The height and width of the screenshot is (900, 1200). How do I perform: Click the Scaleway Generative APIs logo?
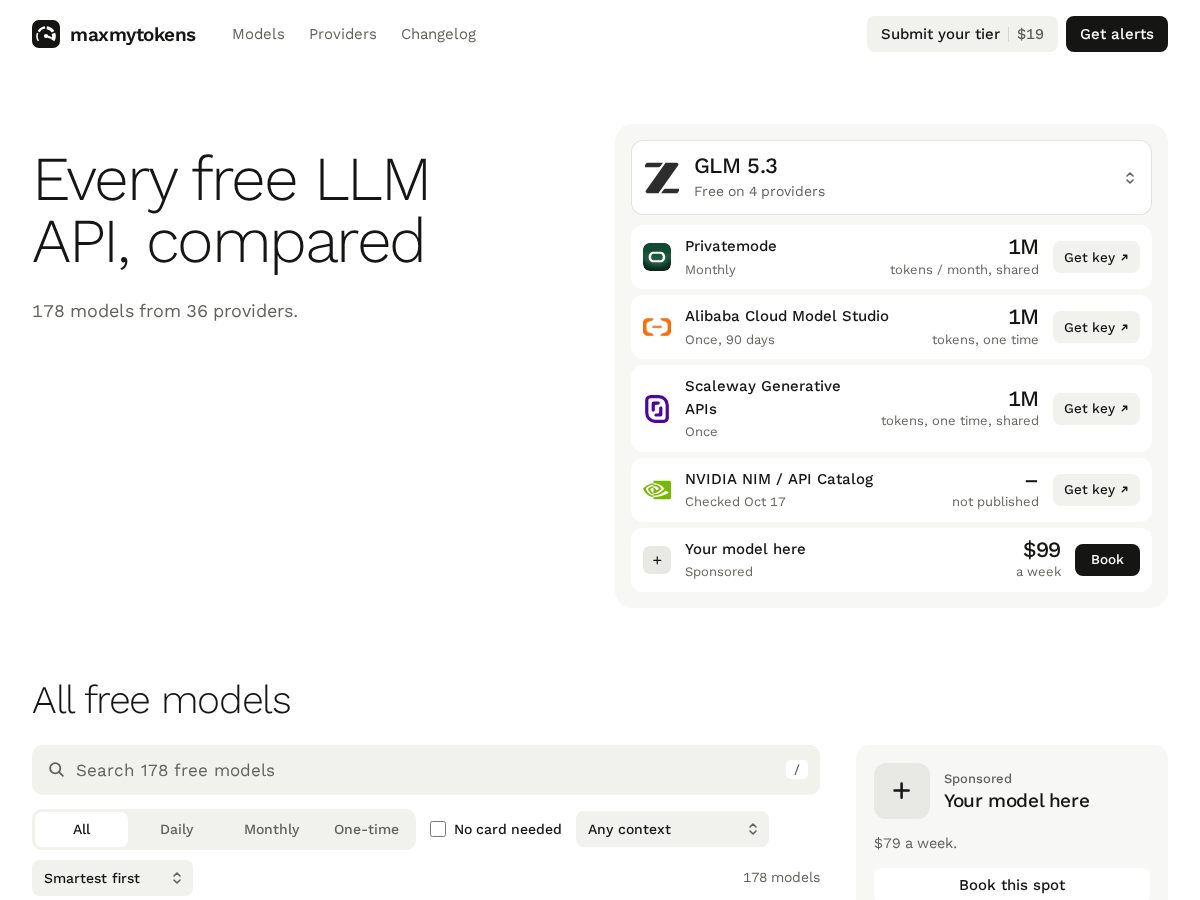point(657,408)
